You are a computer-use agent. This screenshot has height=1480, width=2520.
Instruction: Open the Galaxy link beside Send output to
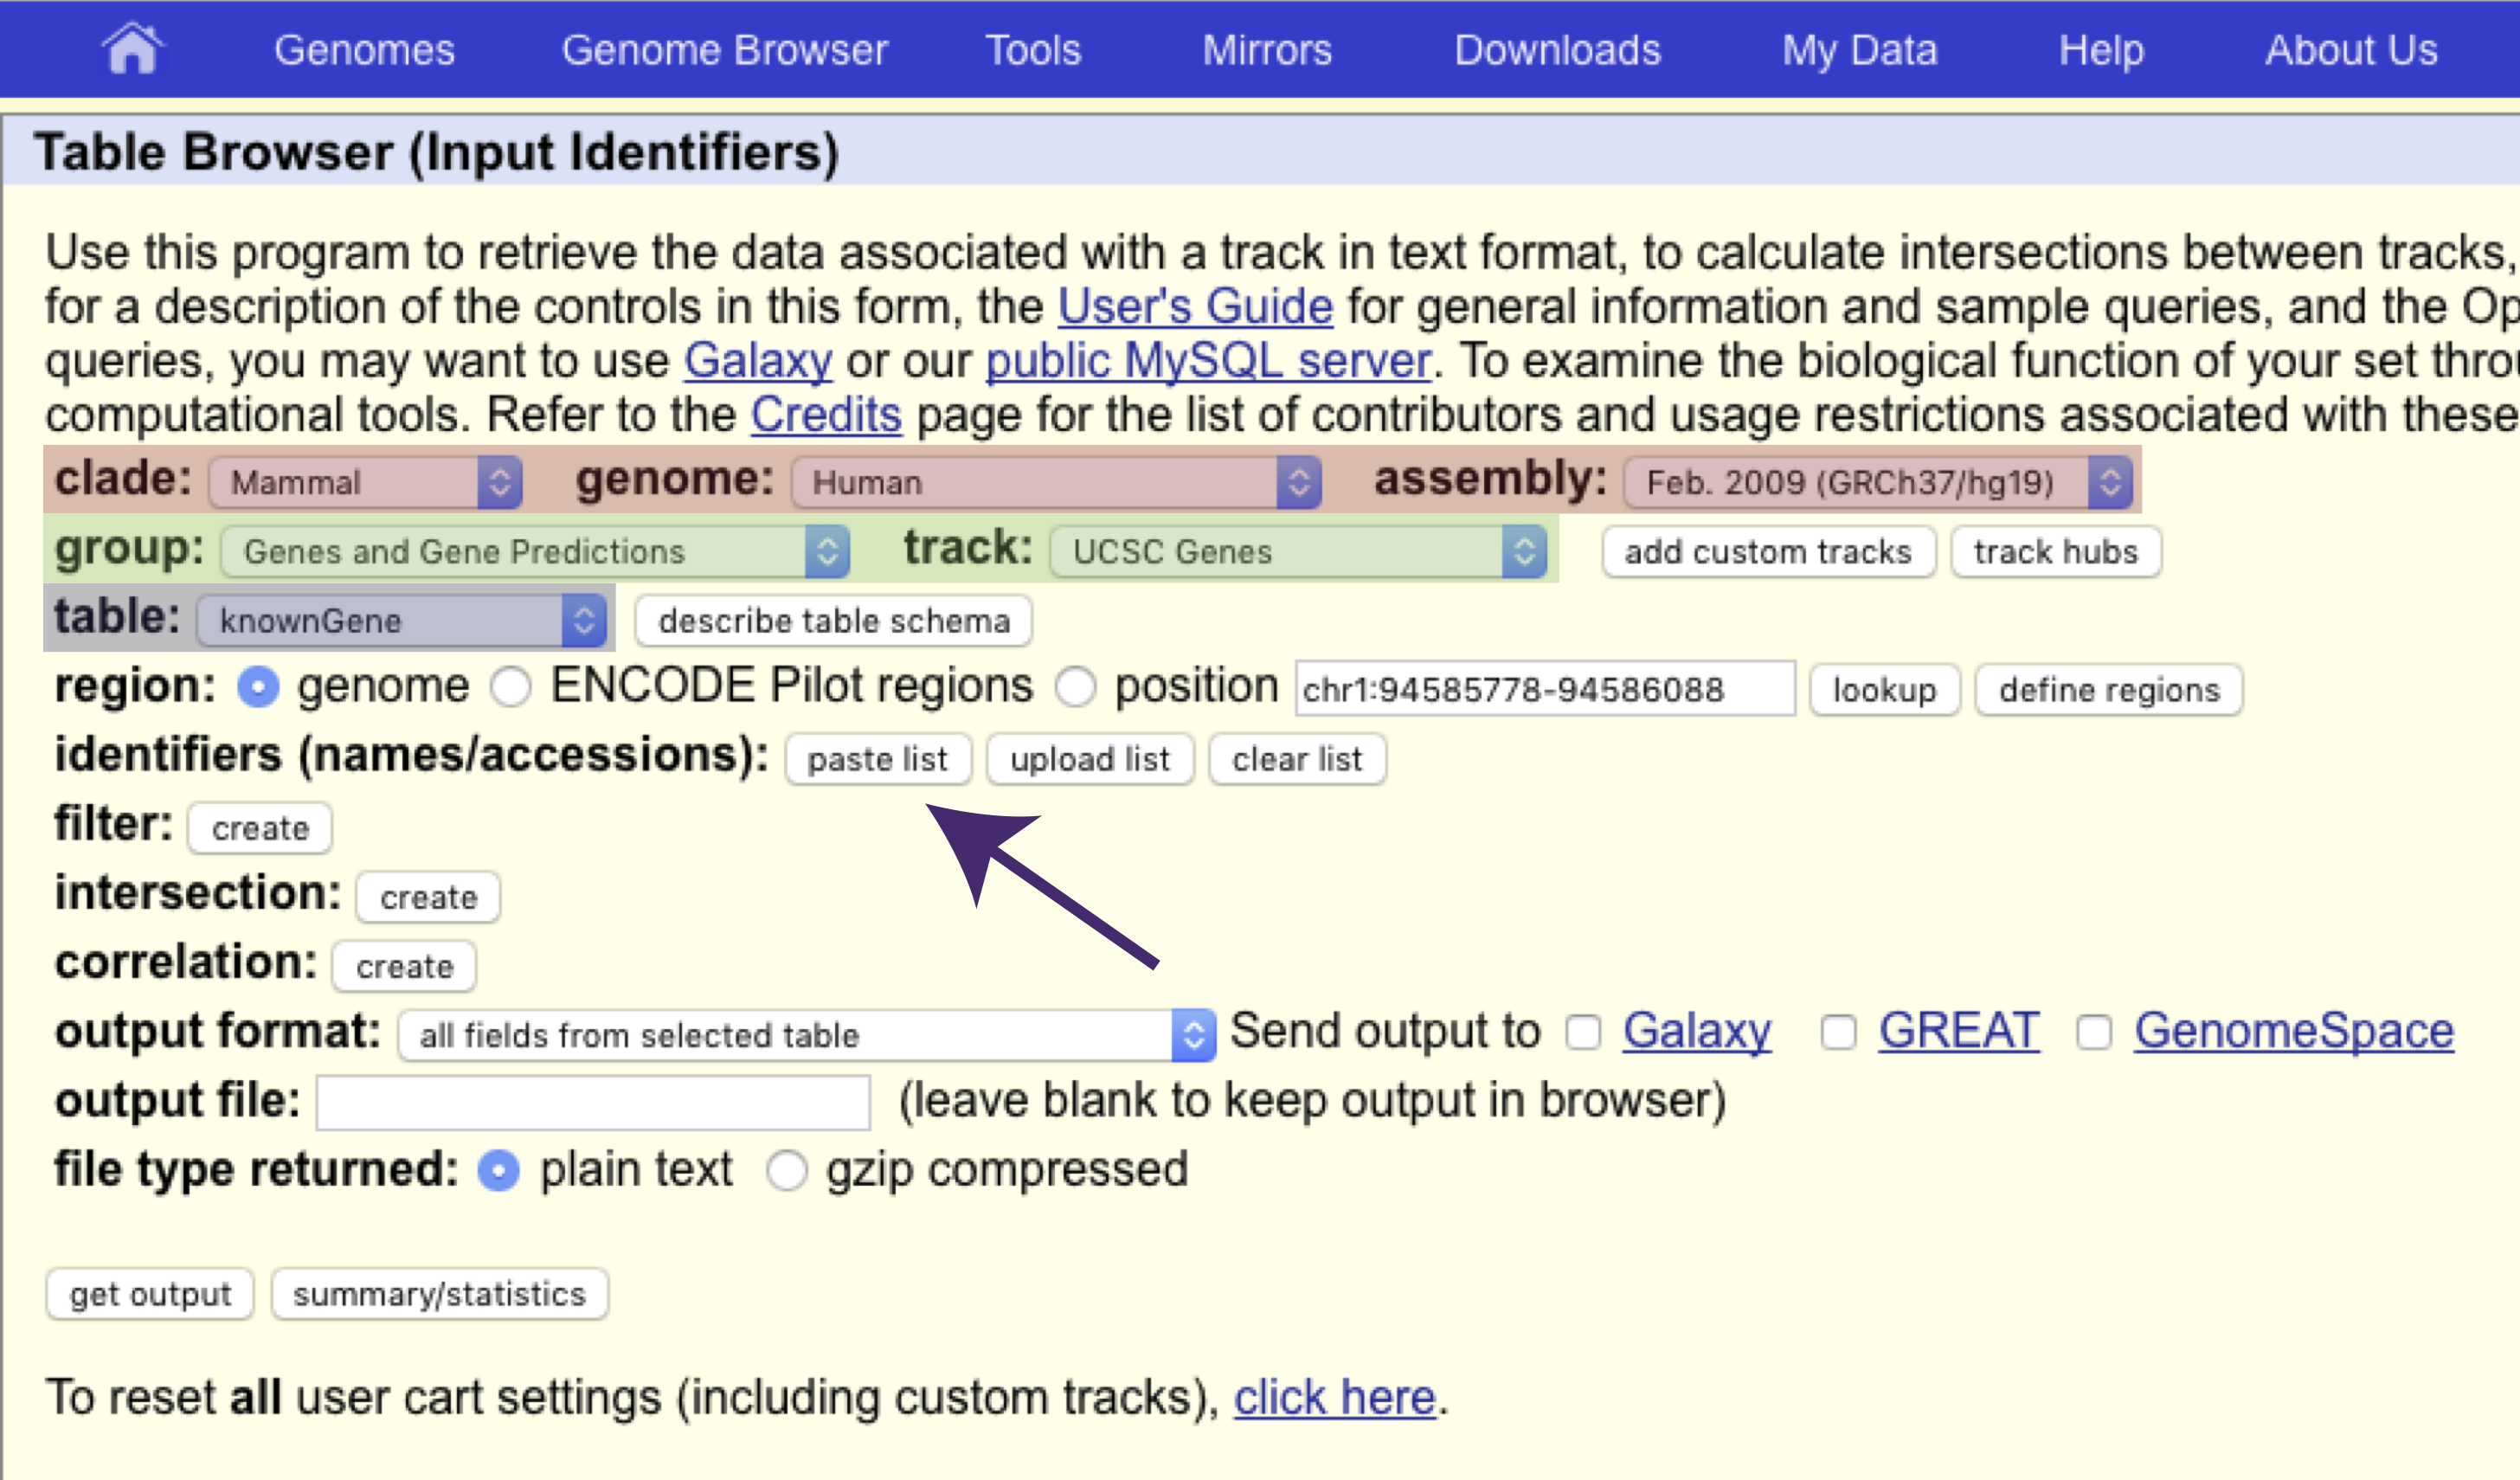pyautogui.click(x=1696, y=1031)
